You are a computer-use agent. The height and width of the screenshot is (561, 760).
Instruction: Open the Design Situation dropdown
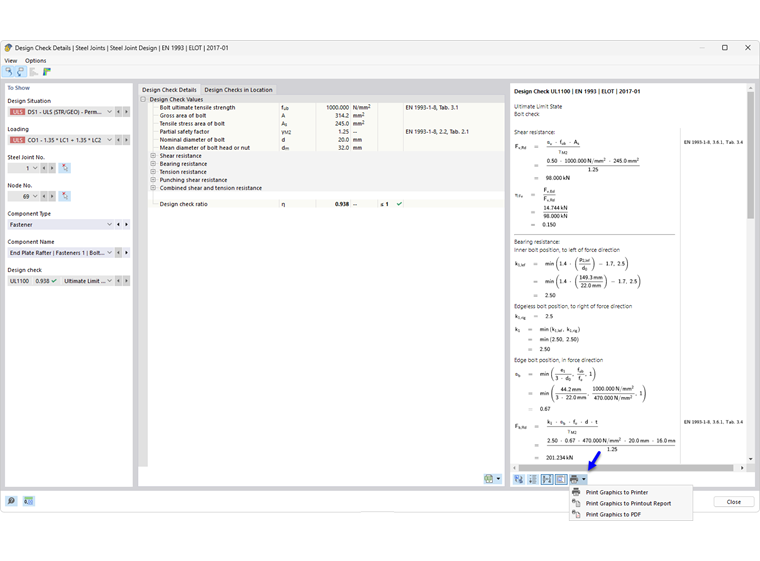[x=110, y=112]
